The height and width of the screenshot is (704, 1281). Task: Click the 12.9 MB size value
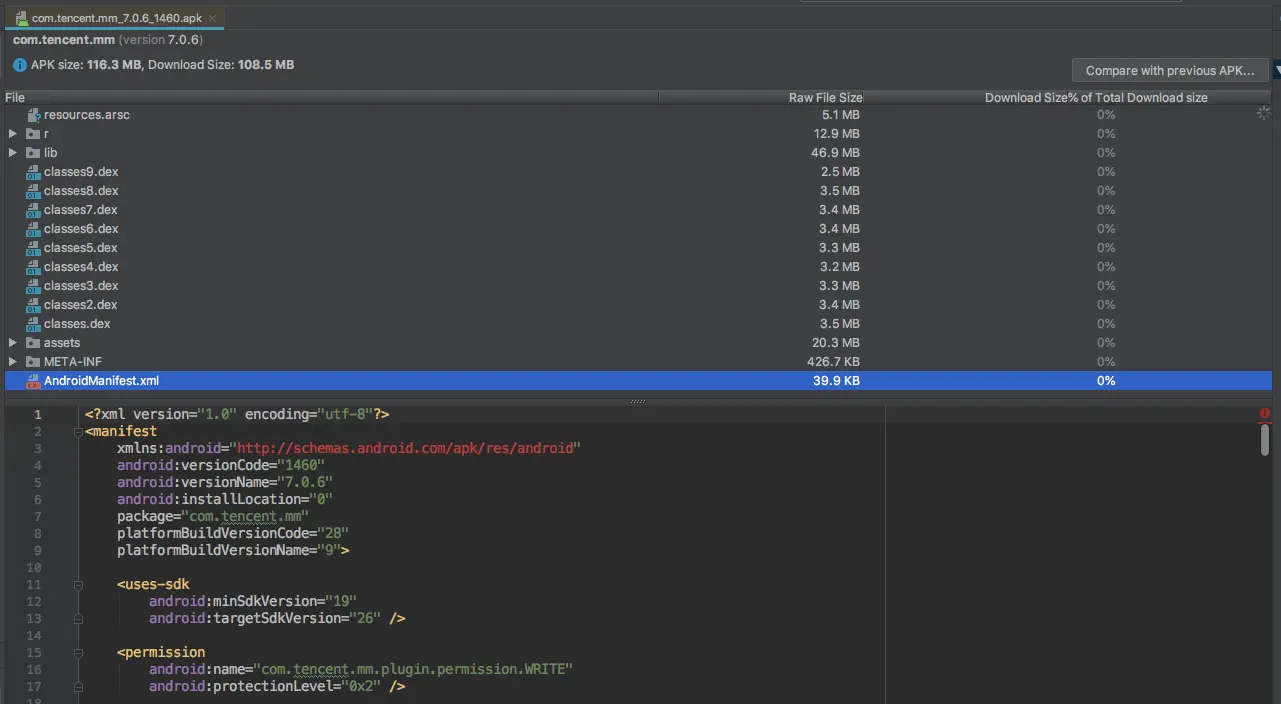[836, 134]
